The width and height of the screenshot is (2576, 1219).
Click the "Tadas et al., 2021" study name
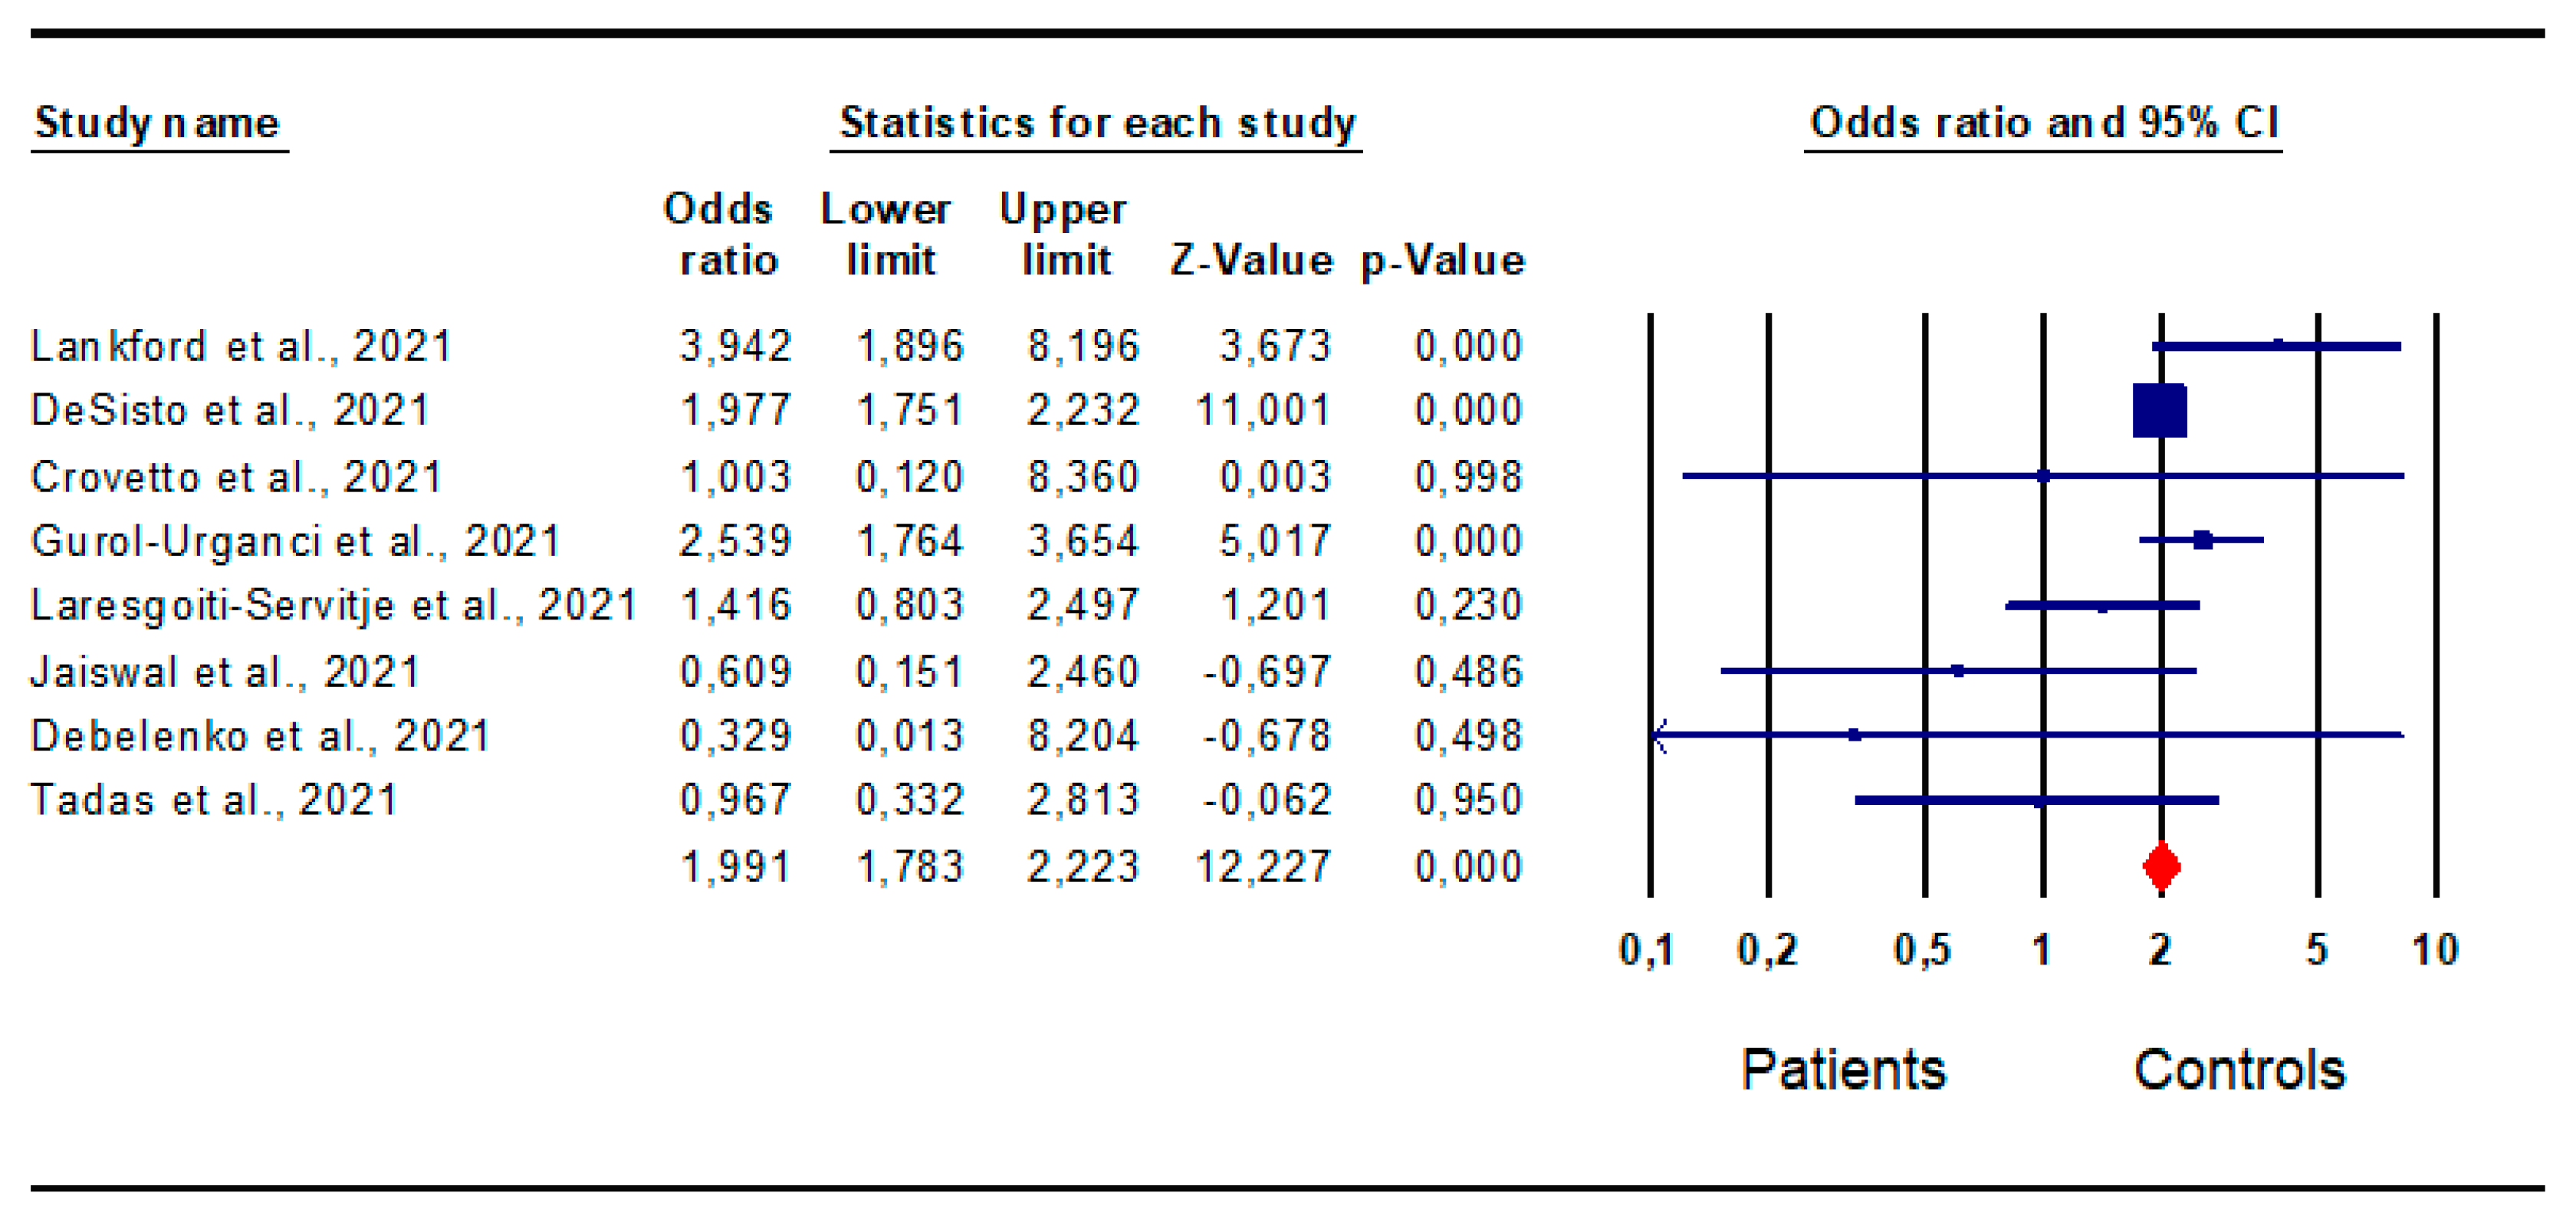coord(214,800)
